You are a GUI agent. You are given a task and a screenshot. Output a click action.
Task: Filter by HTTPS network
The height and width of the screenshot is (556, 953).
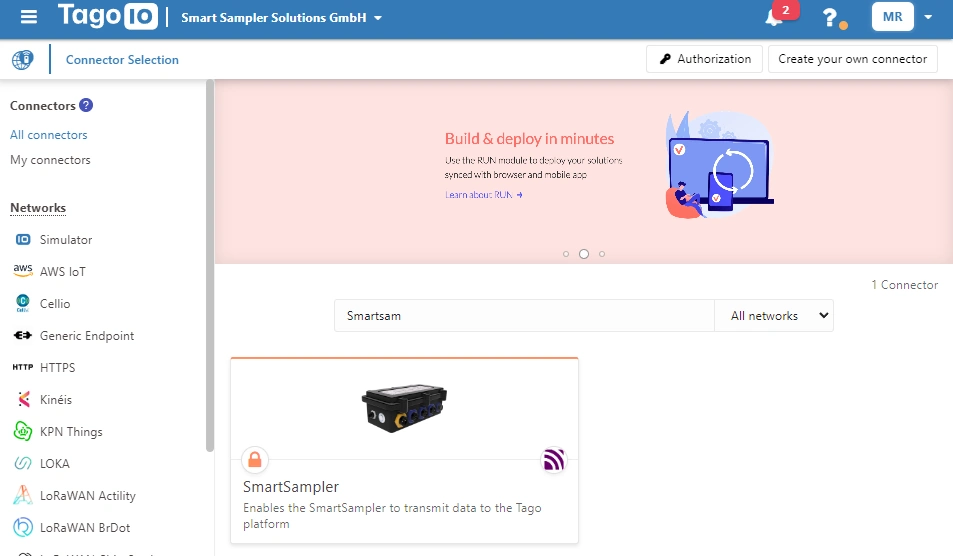click(58, 368)
